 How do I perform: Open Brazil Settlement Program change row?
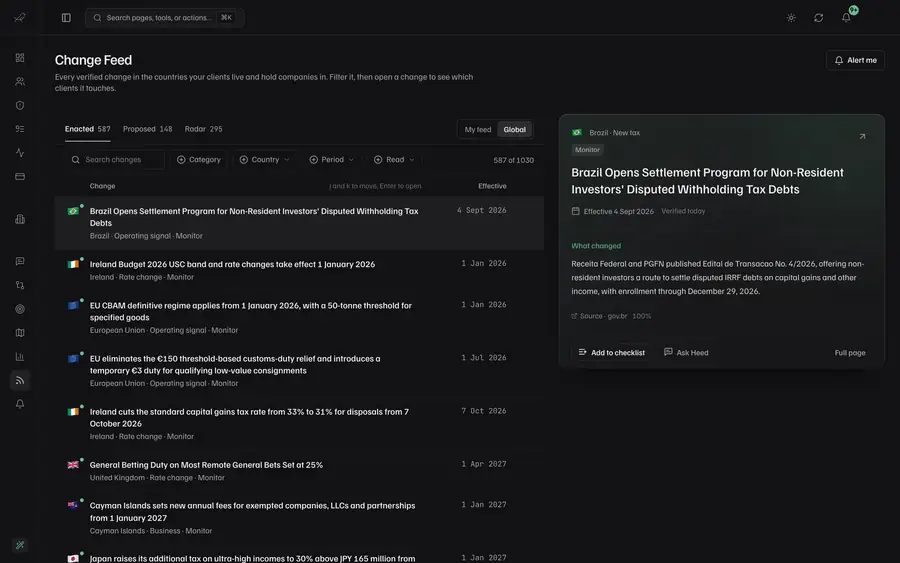pos(299,223)
